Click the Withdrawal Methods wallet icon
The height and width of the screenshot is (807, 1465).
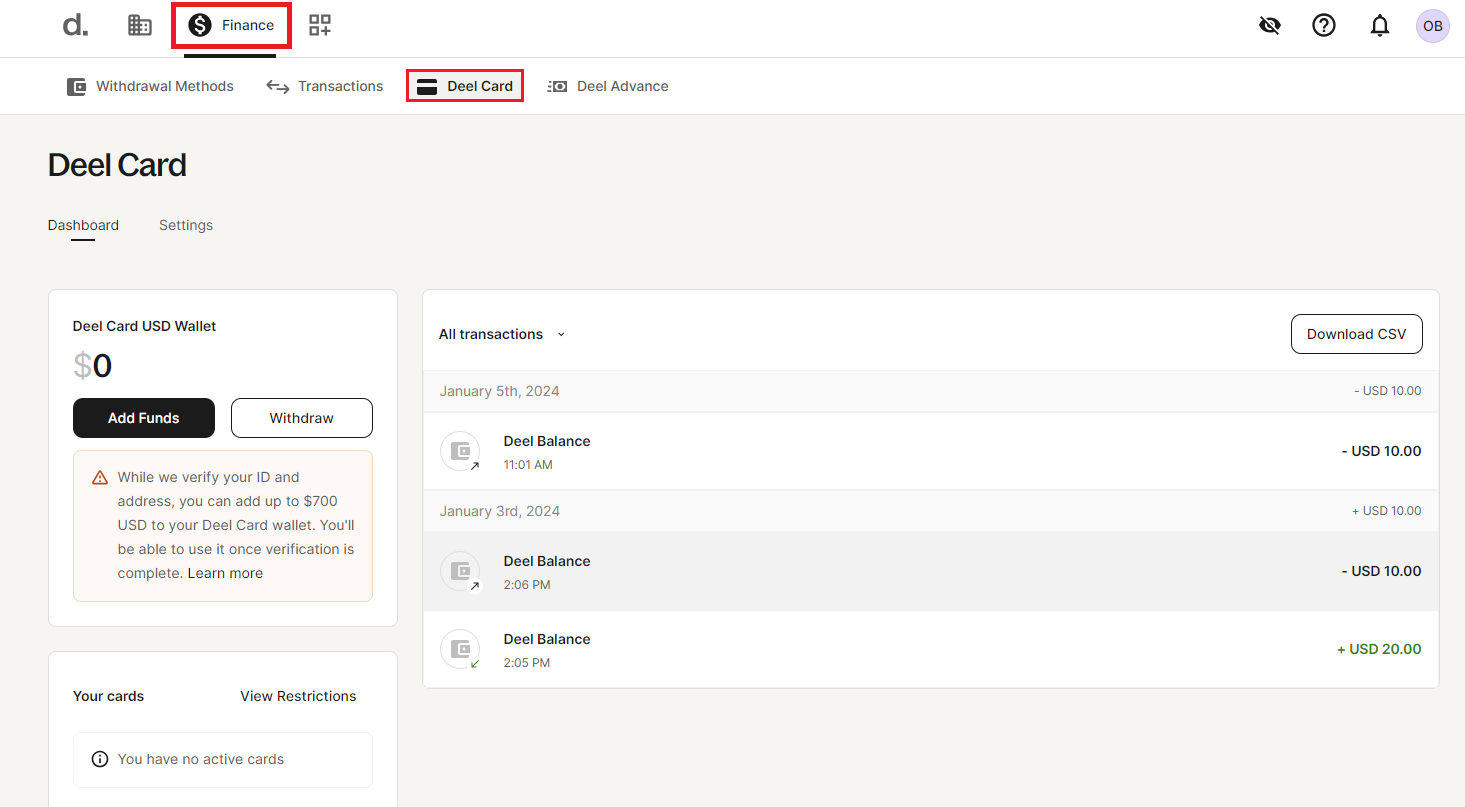tap(76, 87)
